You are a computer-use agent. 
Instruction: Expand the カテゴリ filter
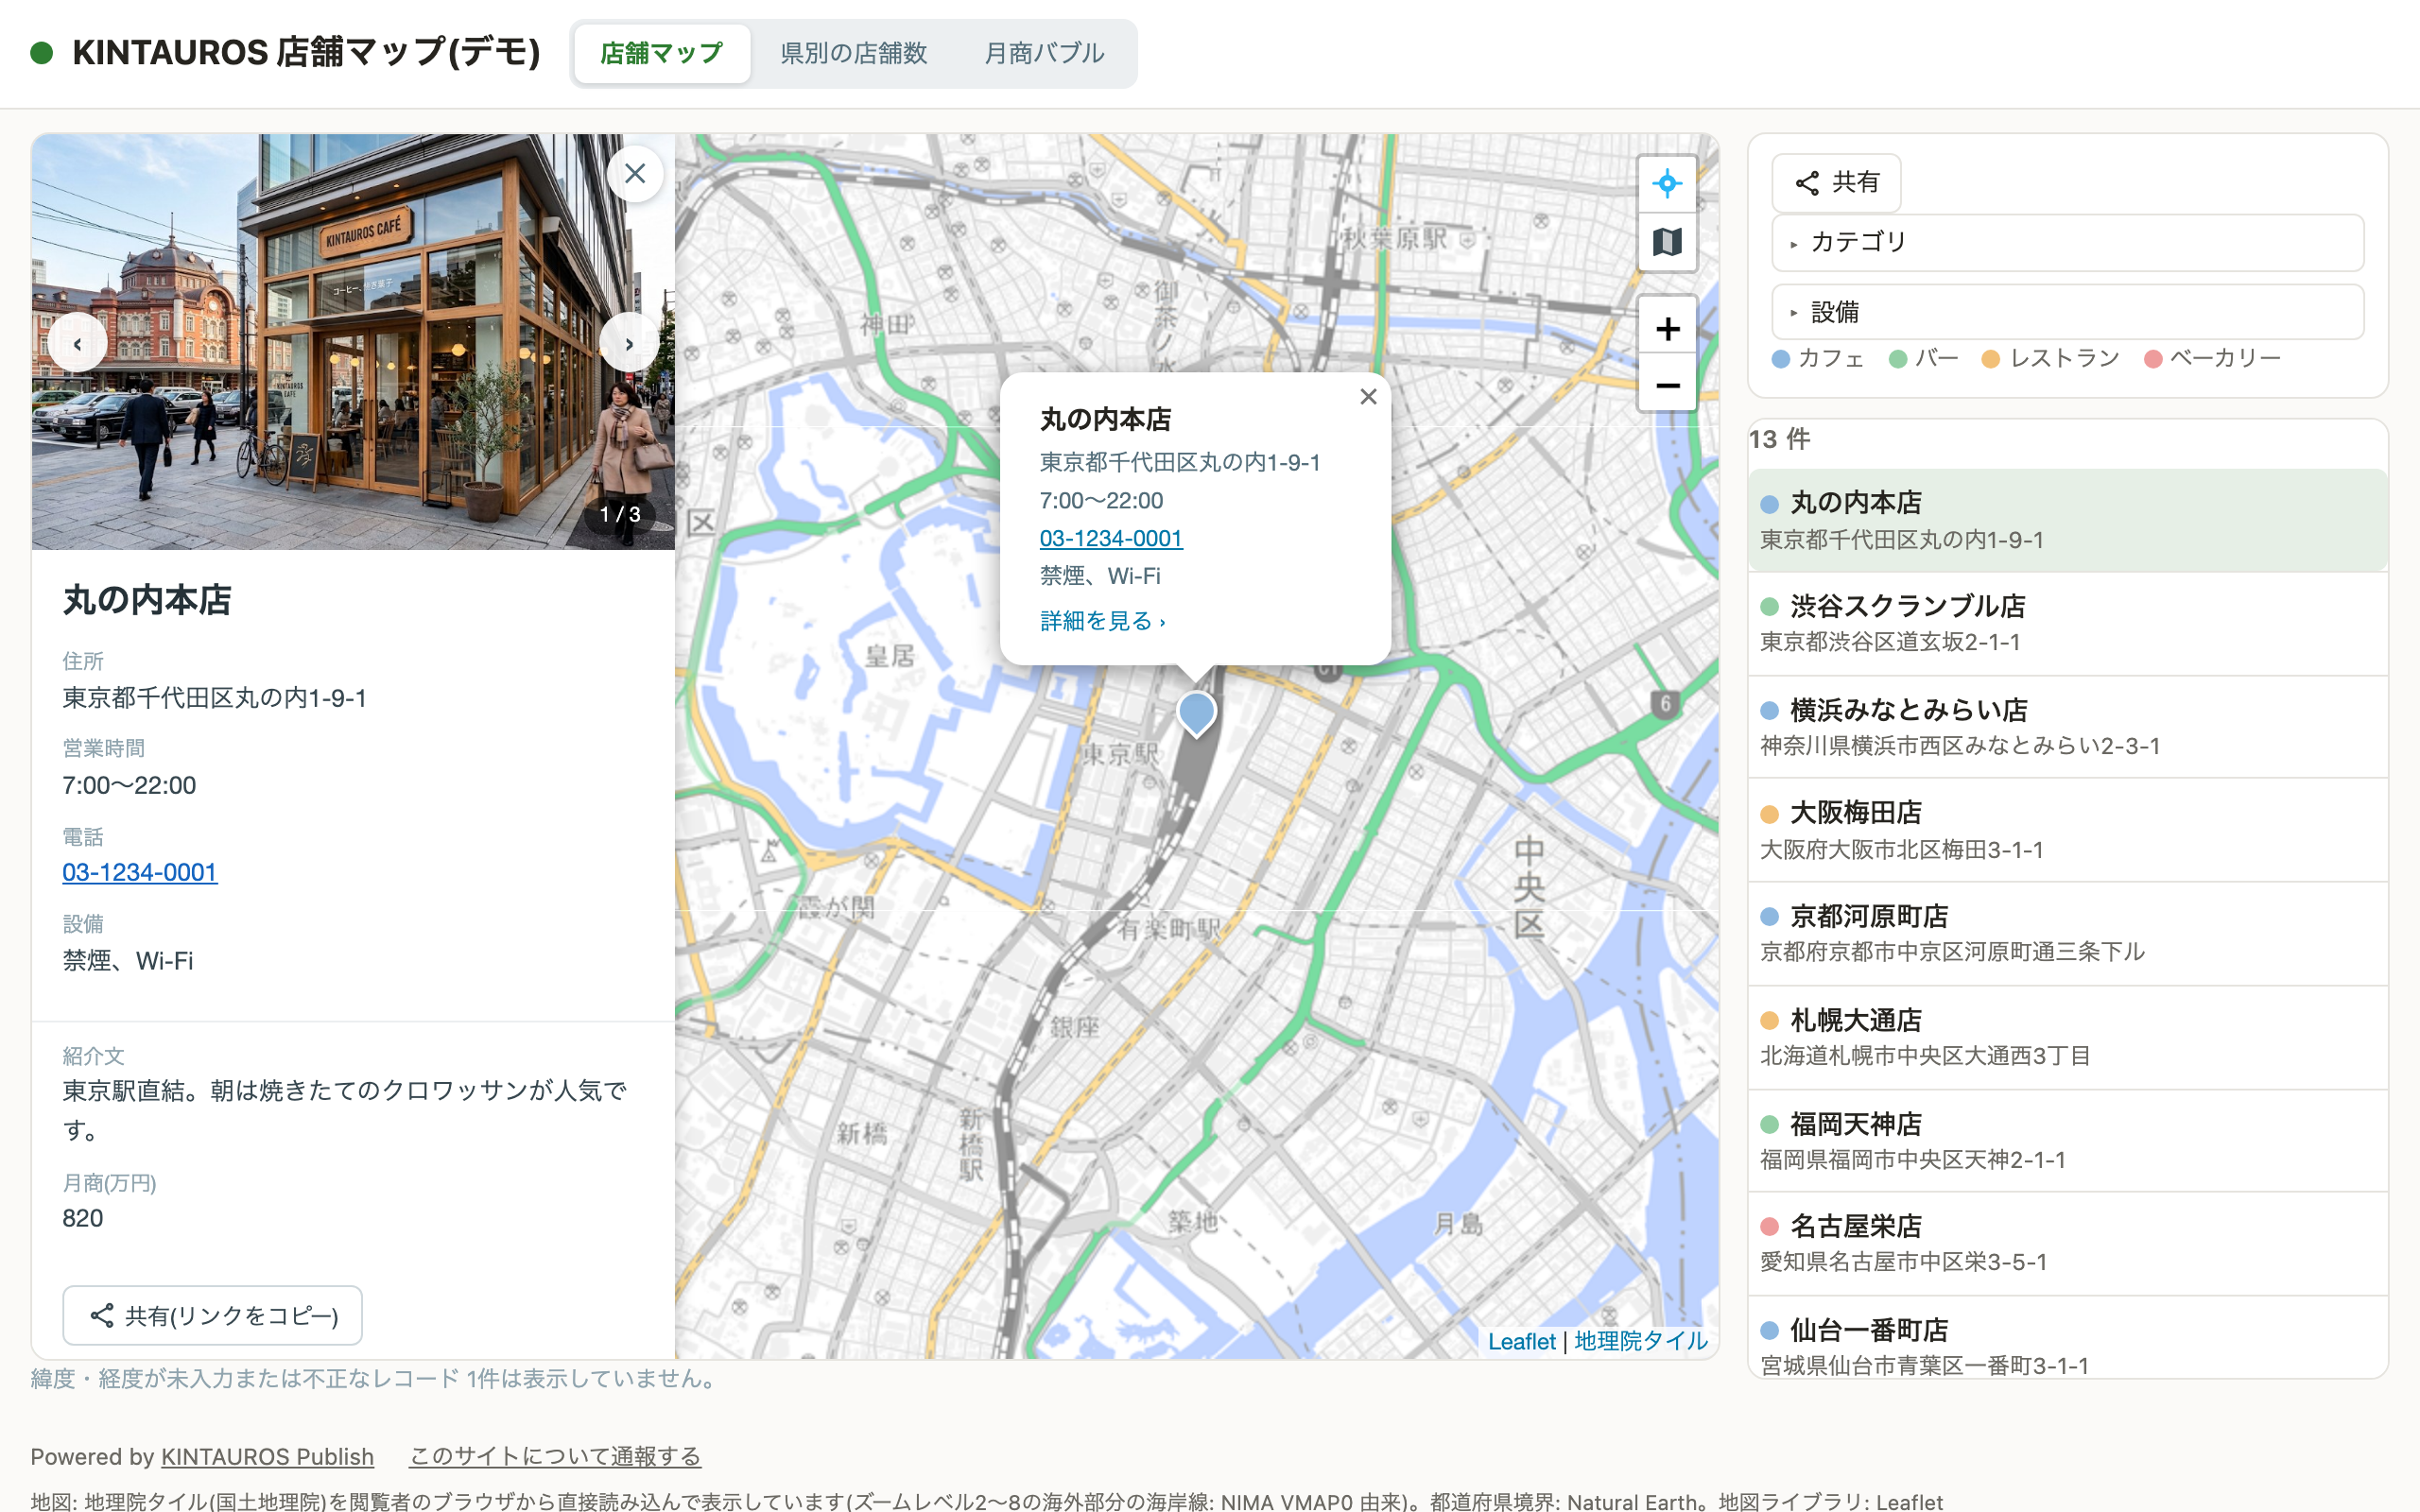coord(2067,242)
